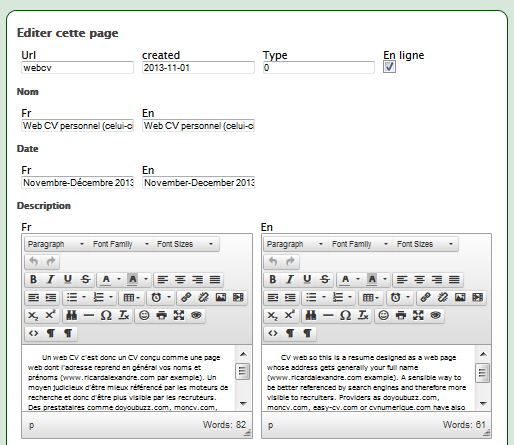Toggle fullscreen in the En editor
This screenshot has height=445, width=514.
click(x=418, y=315)
